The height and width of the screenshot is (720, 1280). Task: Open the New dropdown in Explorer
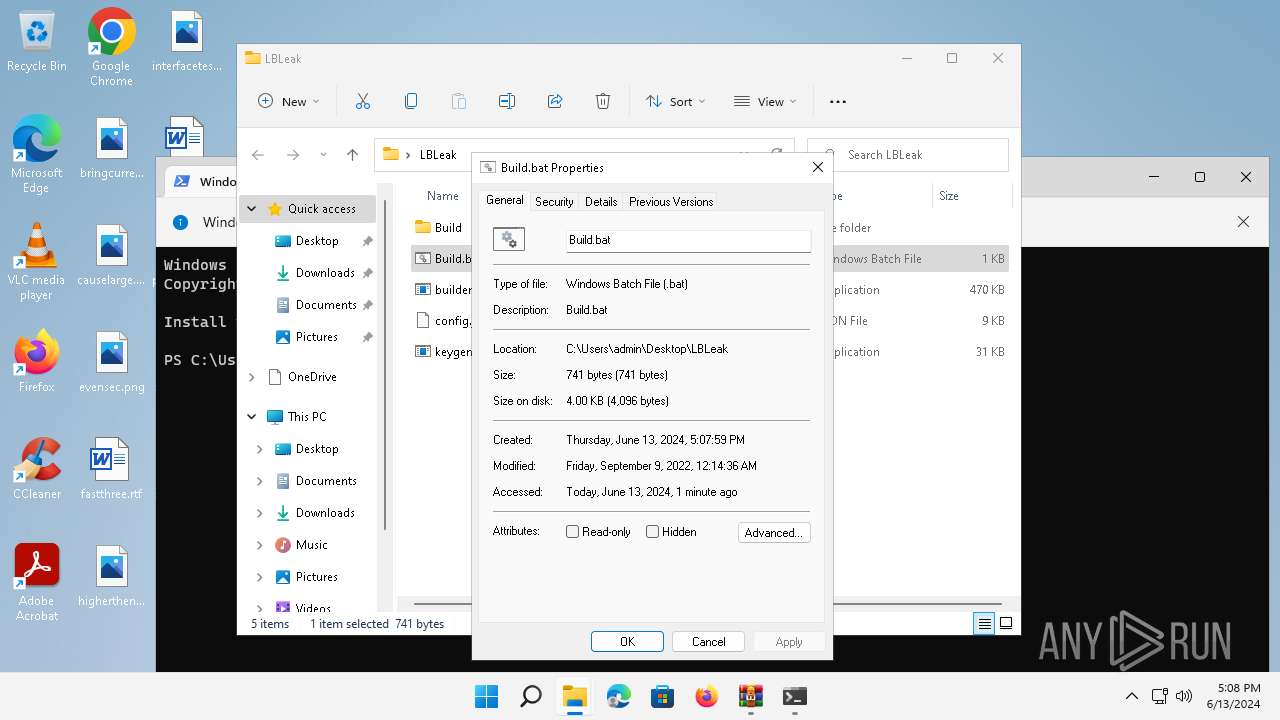coord(289,101)
